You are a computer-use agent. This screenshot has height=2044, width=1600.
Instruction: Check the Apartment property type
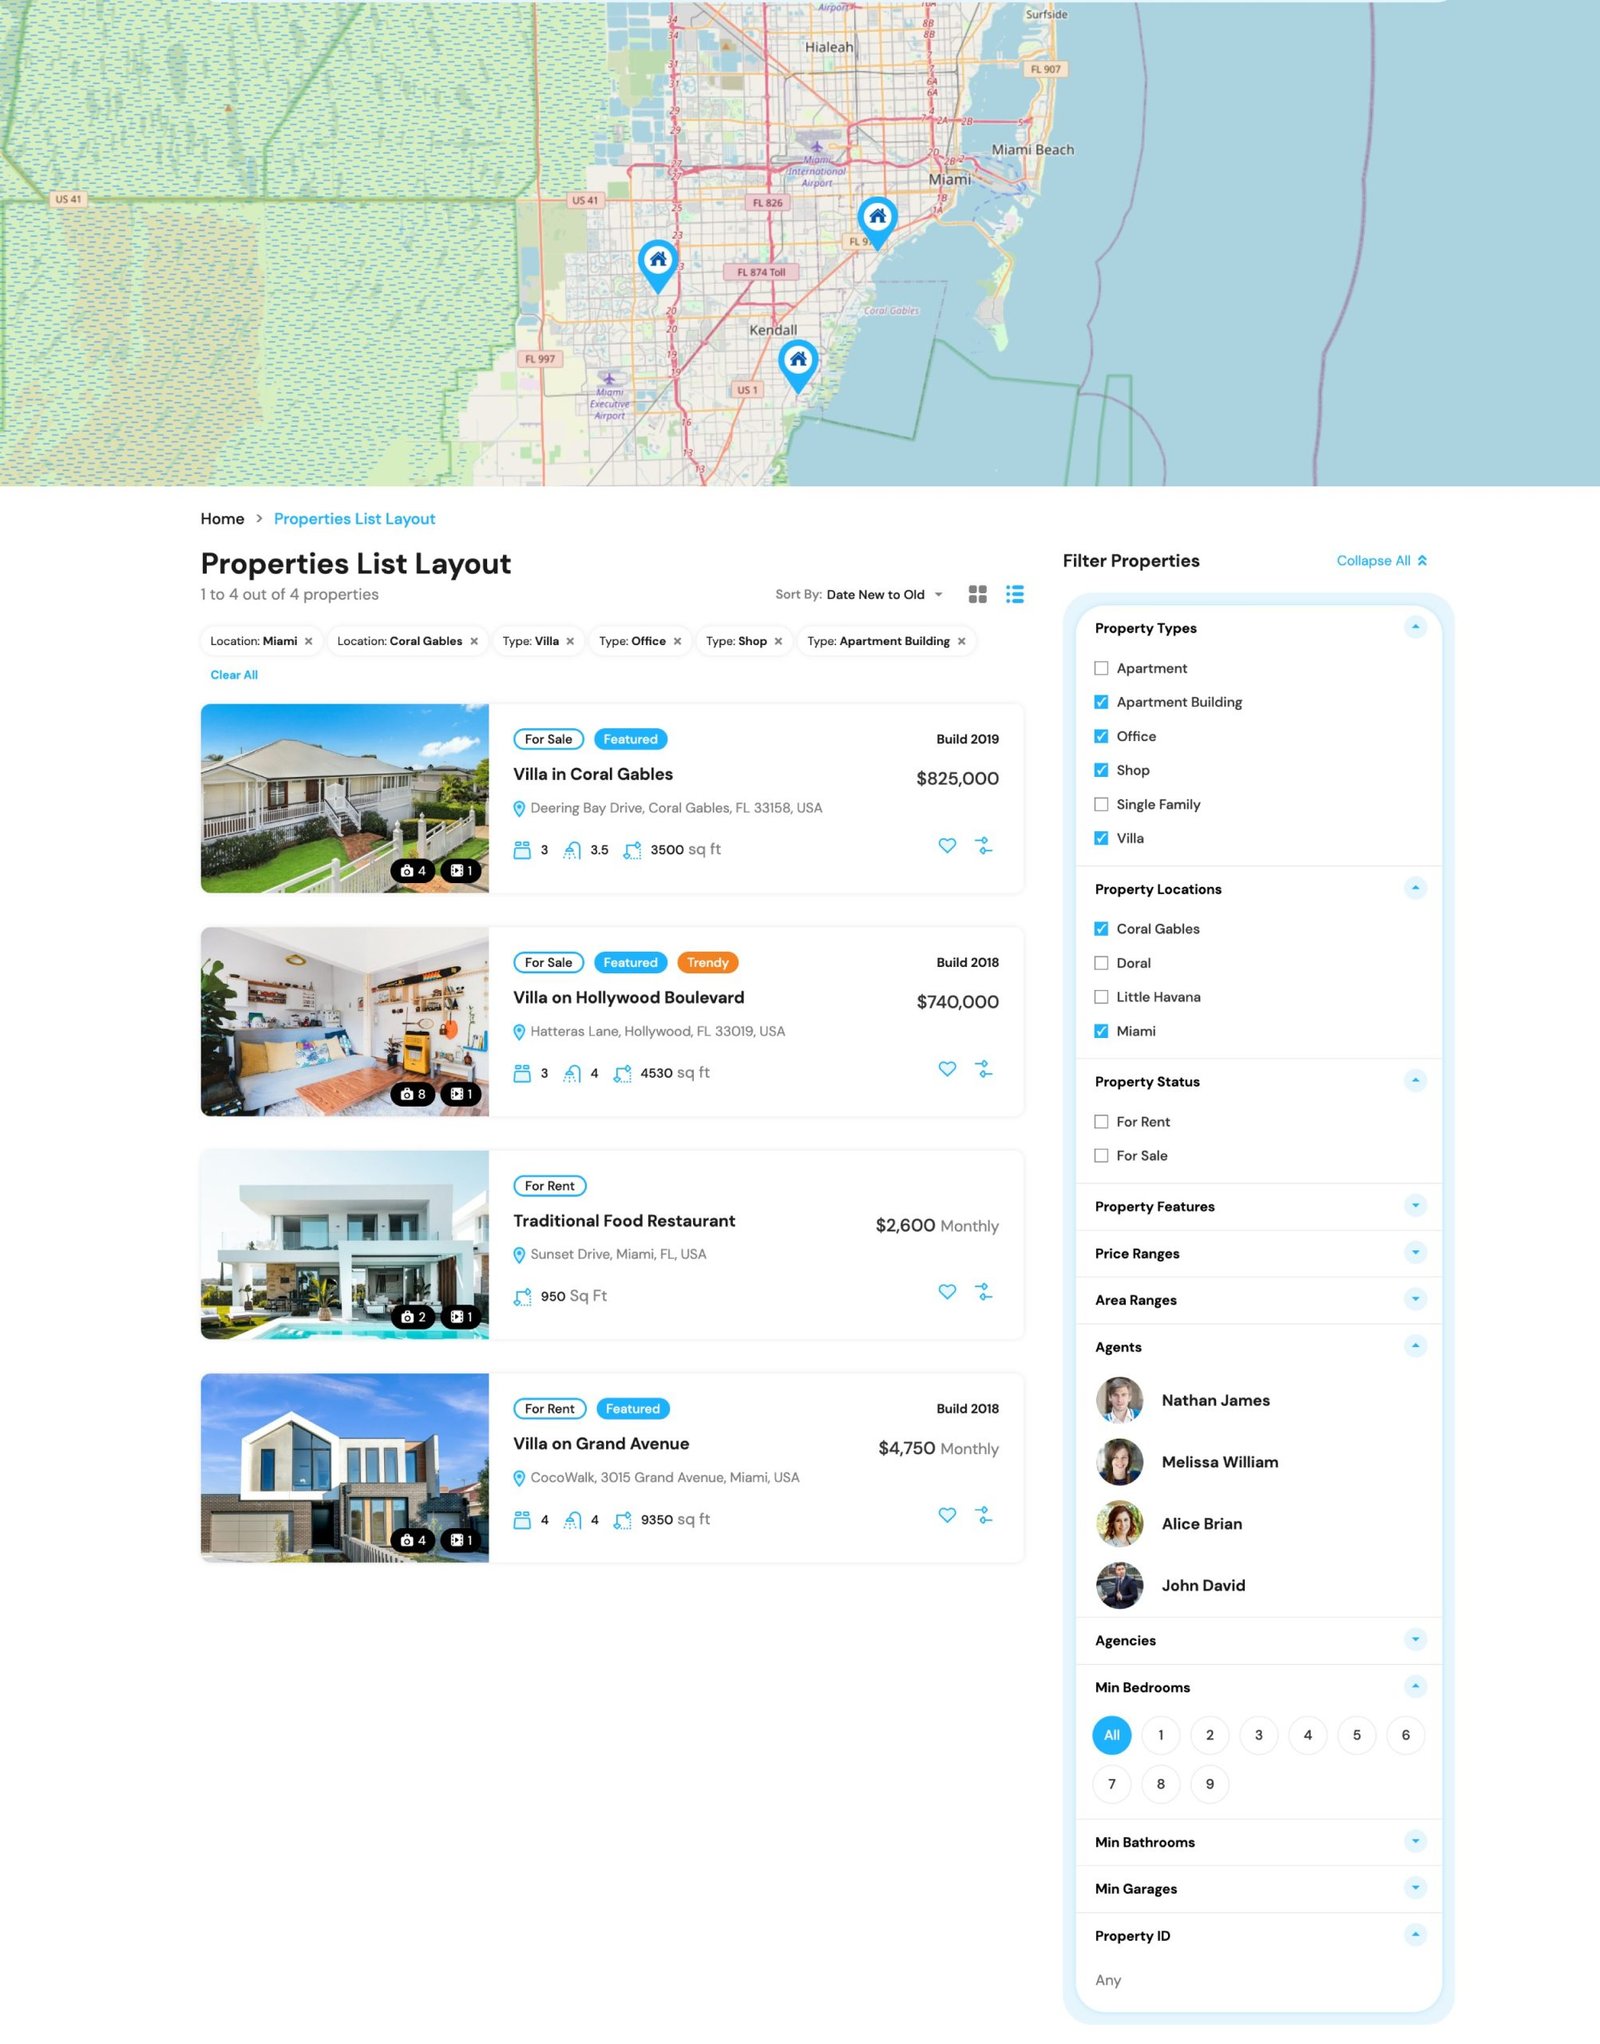(1101, 668)
